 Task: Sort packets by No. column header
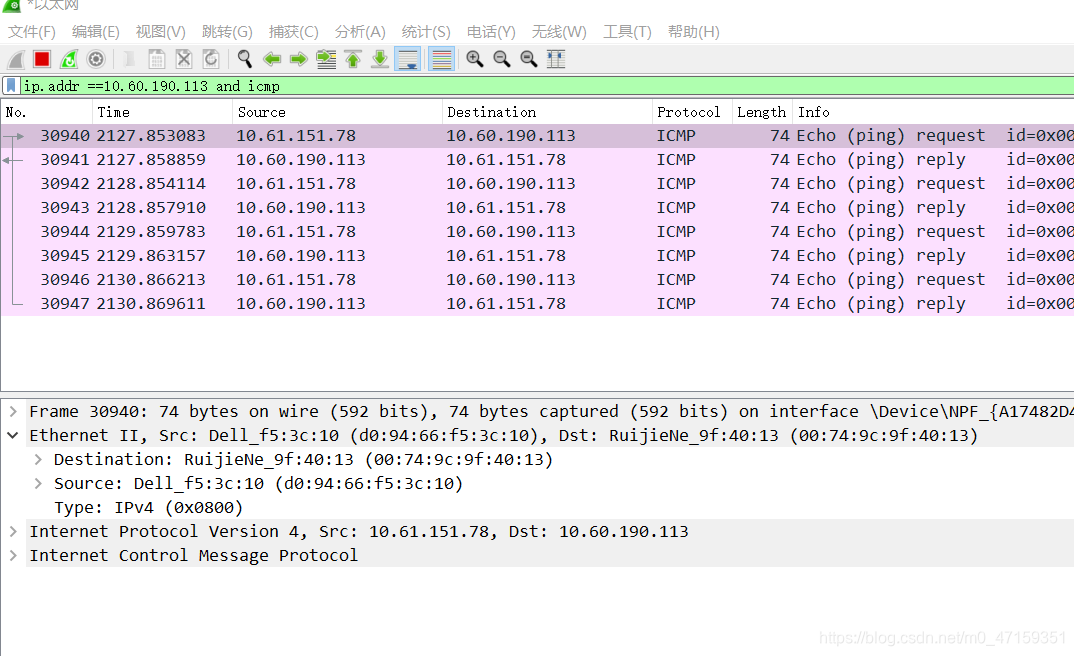pyautogui.click(x=47, y=112)
